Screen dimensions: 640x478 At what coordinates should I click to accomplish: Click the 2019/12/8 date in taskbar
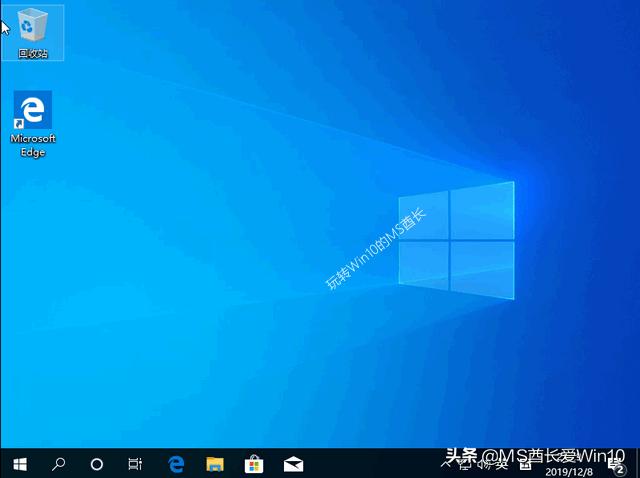569,472
